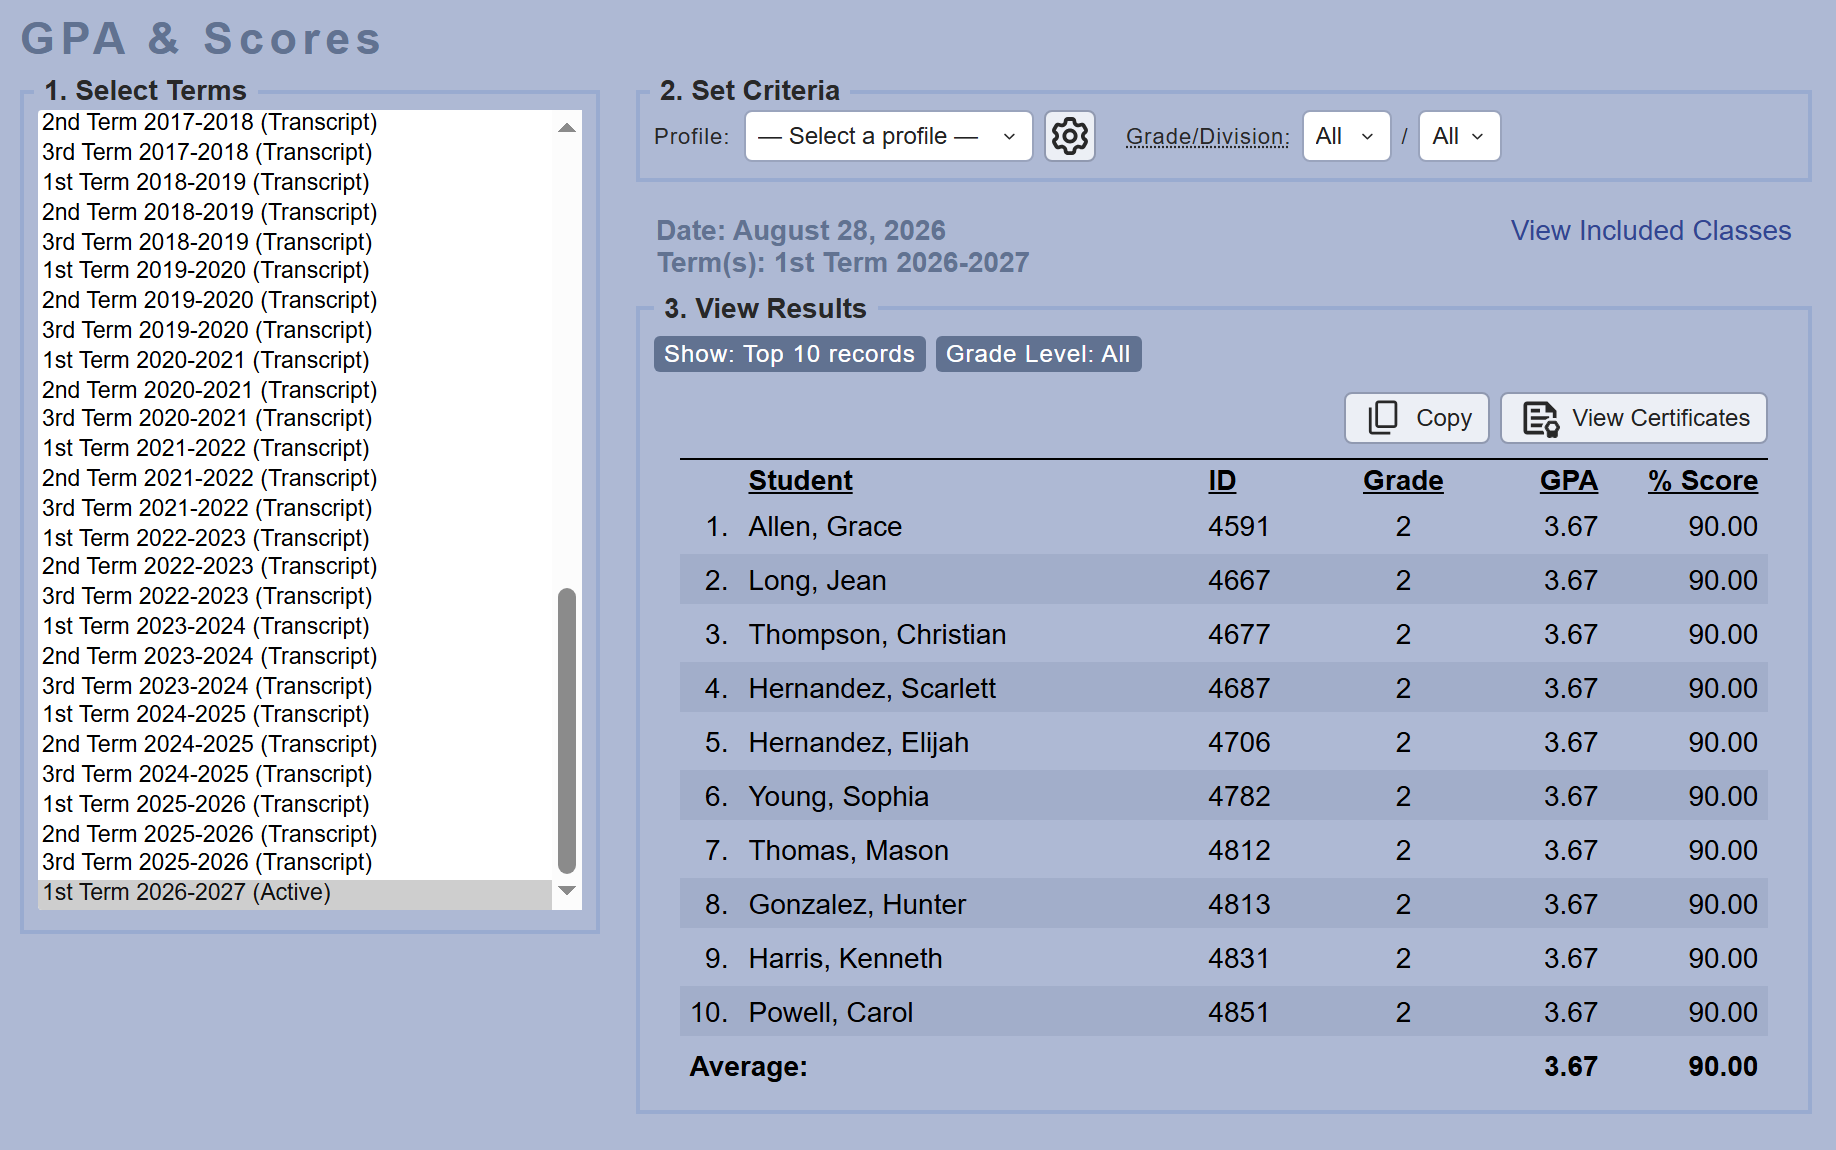Image resolution: width=1836 pixels, height=1150 pixels.
Task: Select 1st Term 2023-2024 (Transcript)
Action: [295, 626]
